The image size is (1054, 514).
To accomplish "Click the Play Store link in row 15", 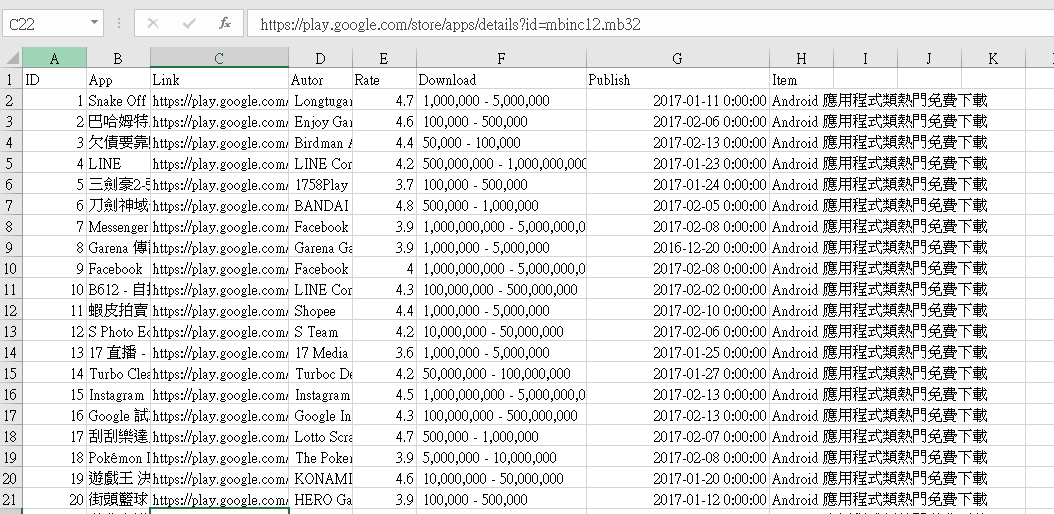I will [219, 374].
